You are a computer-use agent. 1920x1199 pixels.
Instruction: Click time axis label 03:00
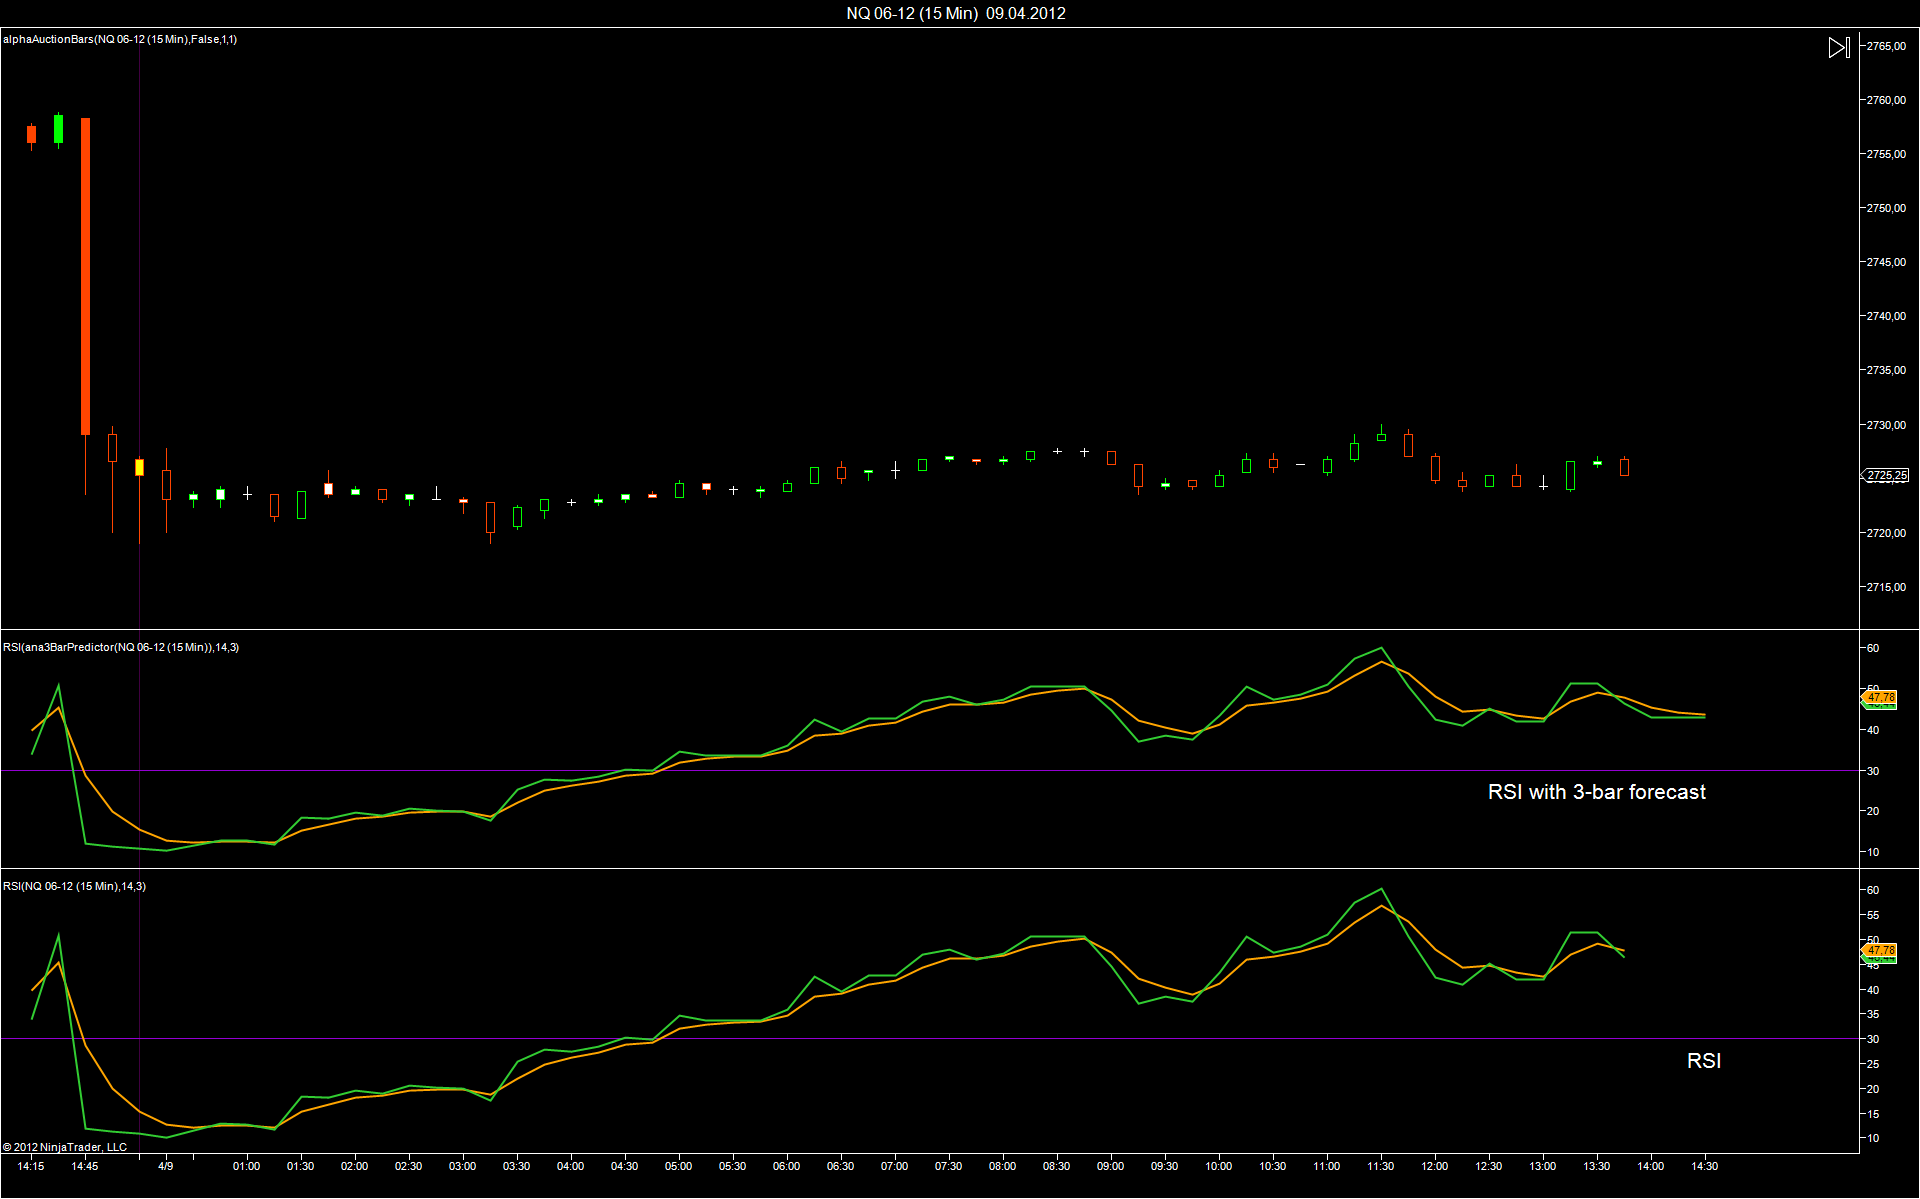point(463,1166)
